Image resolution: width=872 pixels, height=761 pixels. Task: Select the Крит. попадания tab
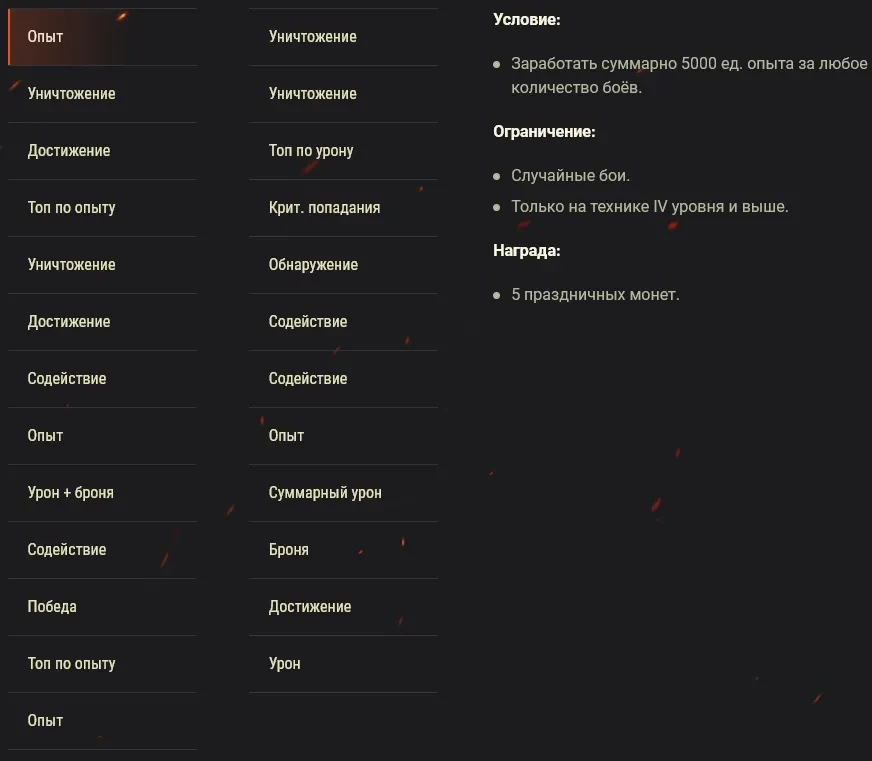point(324,208)
